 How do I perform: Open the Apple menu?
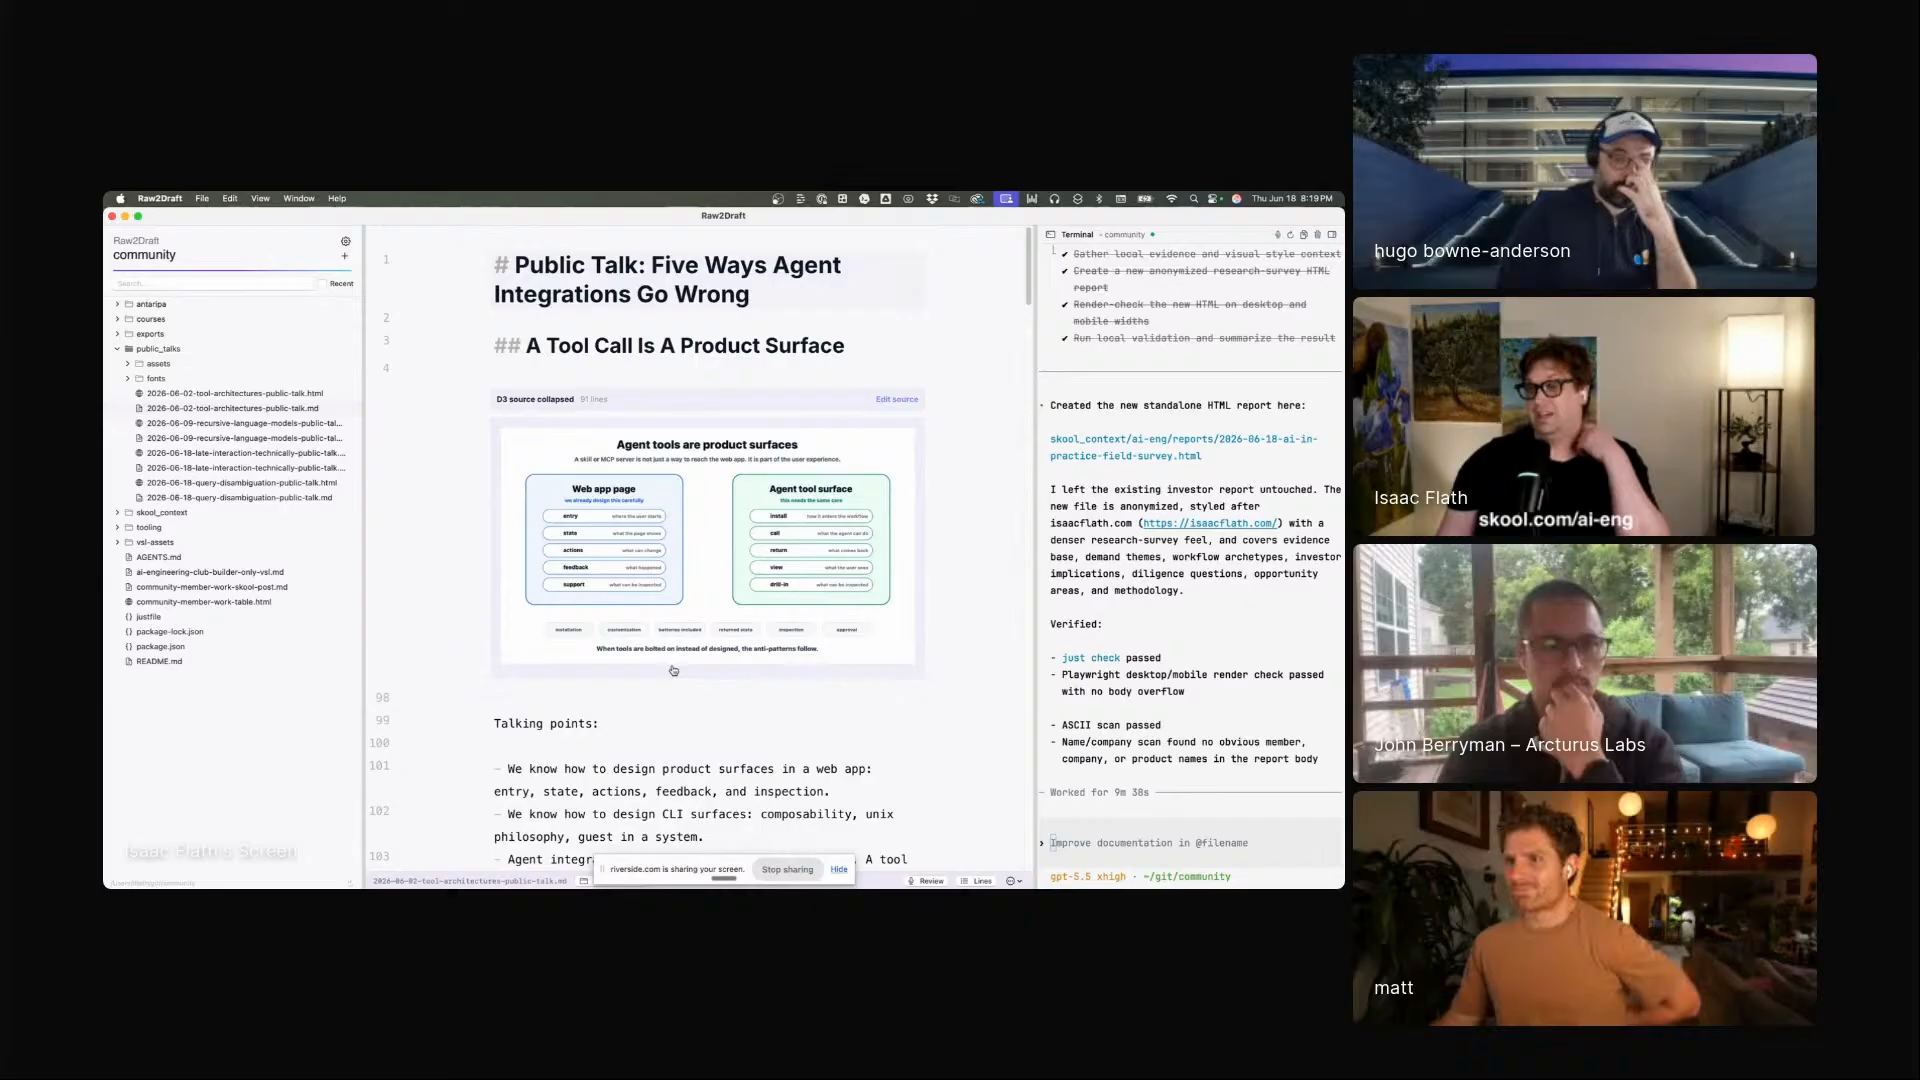point(121,199)
